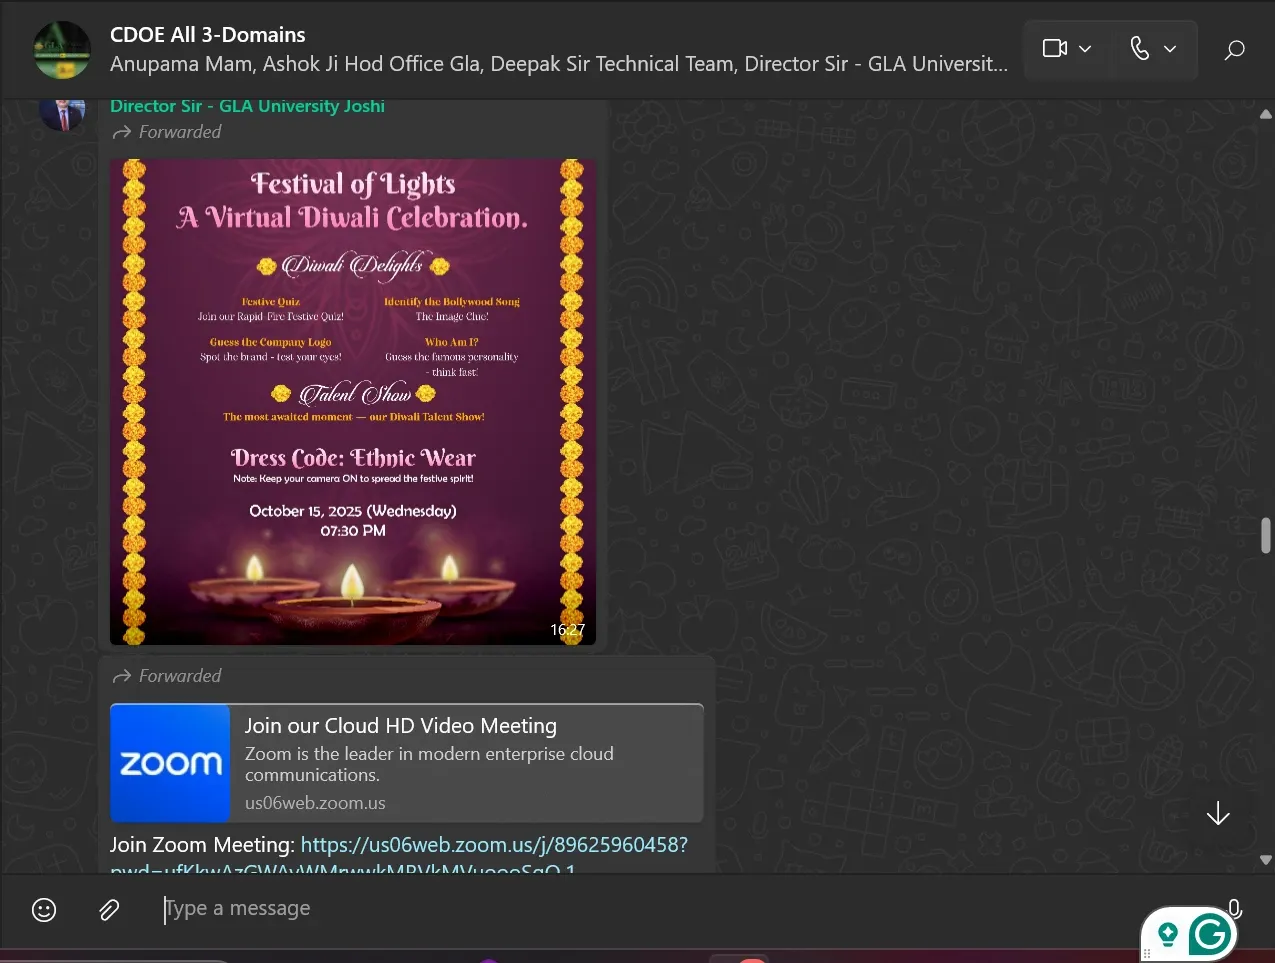Expand the video call options chevron
The height and width of the screenshot is (963, 1275).
coord(1086,49)
